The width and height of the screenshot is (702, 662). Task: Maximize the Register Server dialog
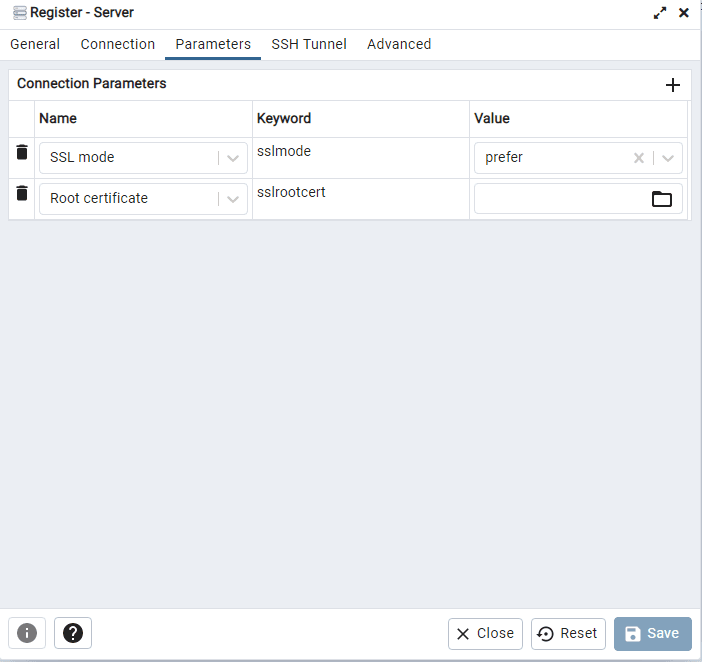tap(659, 13)
